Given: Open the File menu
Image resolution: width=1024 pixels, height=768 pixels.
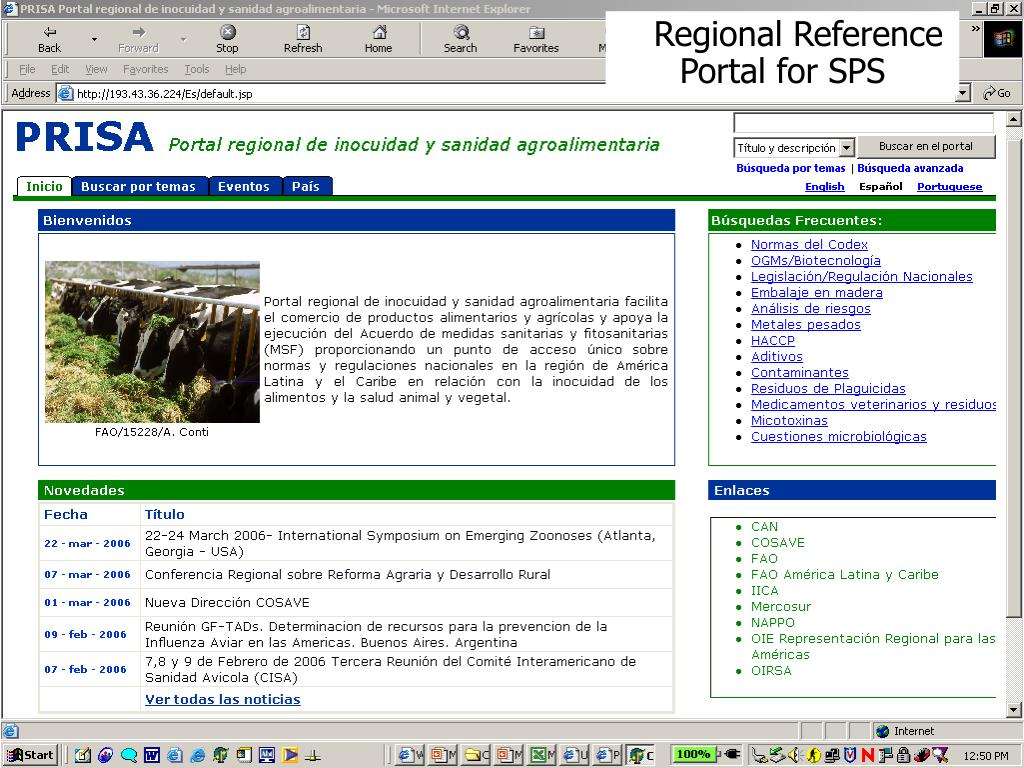Looking at the screenshot, I should [27, 69].
